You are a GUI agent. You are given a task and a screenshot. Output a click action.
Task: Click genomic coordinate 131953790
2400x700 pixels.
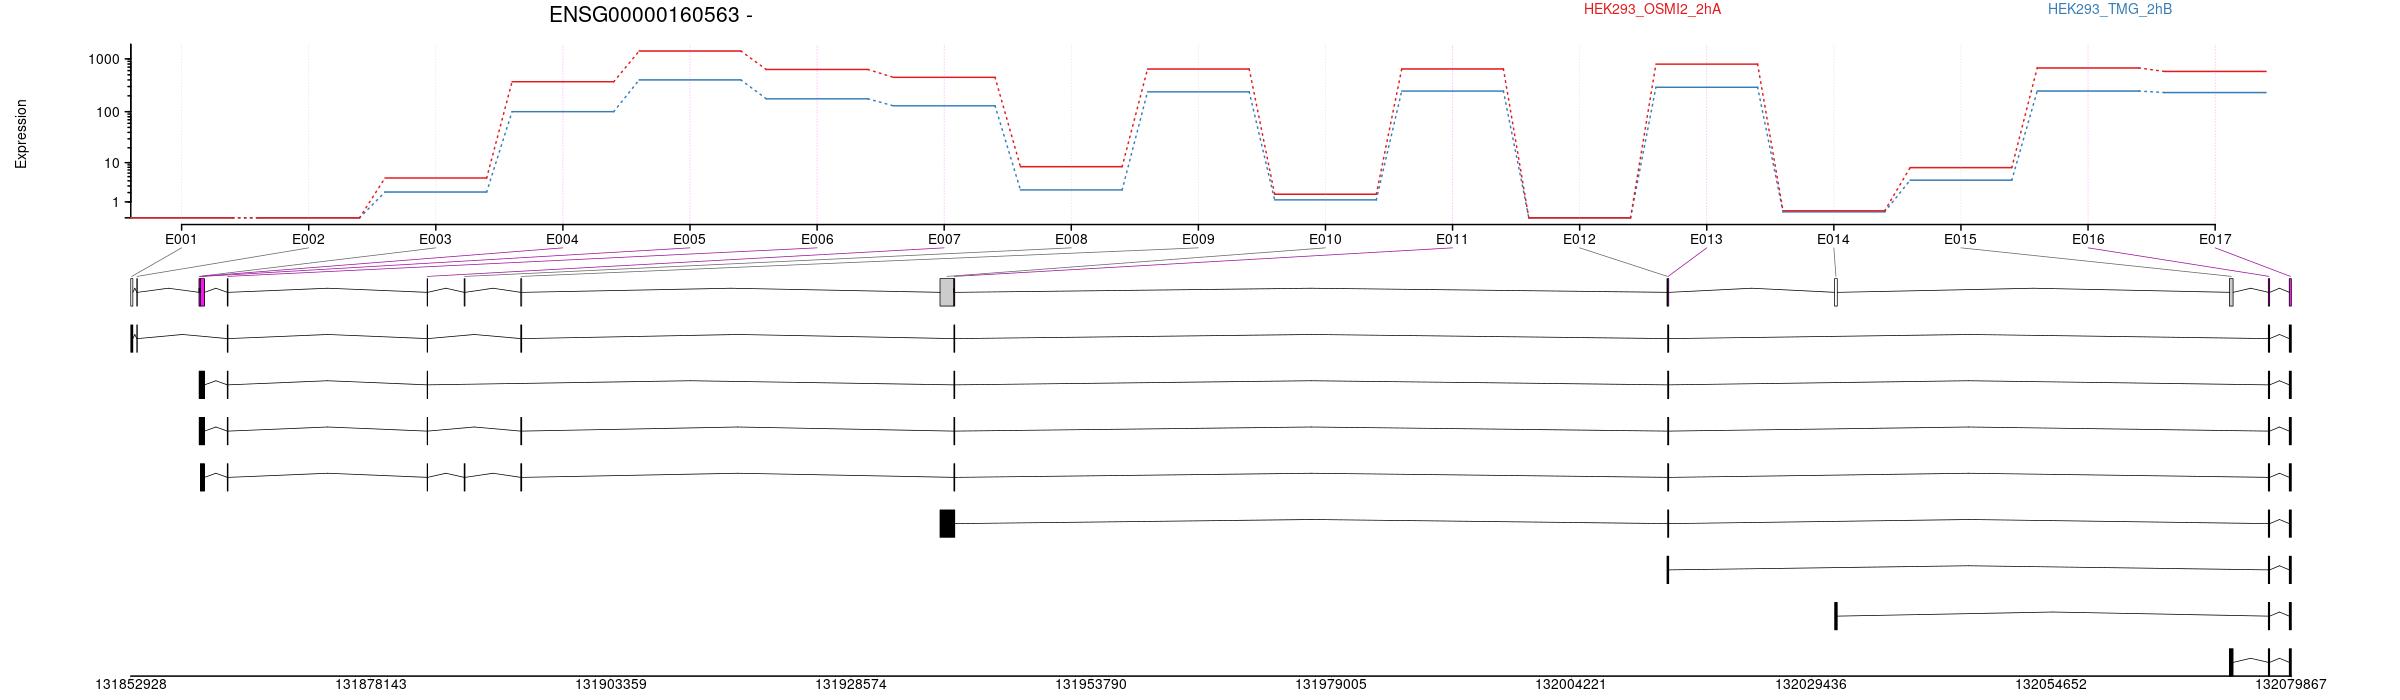(x=1091, y=685)
